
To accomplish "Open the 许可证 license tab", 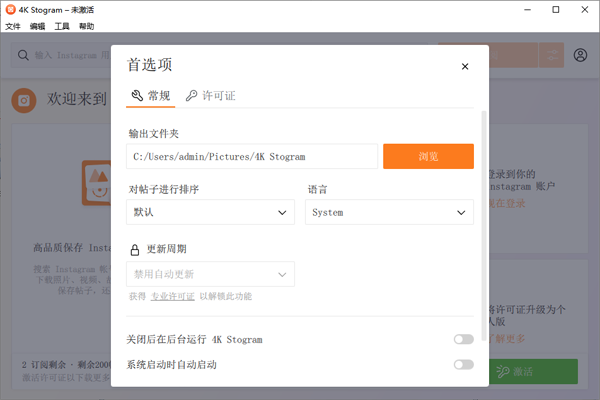I will pos(210,96).
